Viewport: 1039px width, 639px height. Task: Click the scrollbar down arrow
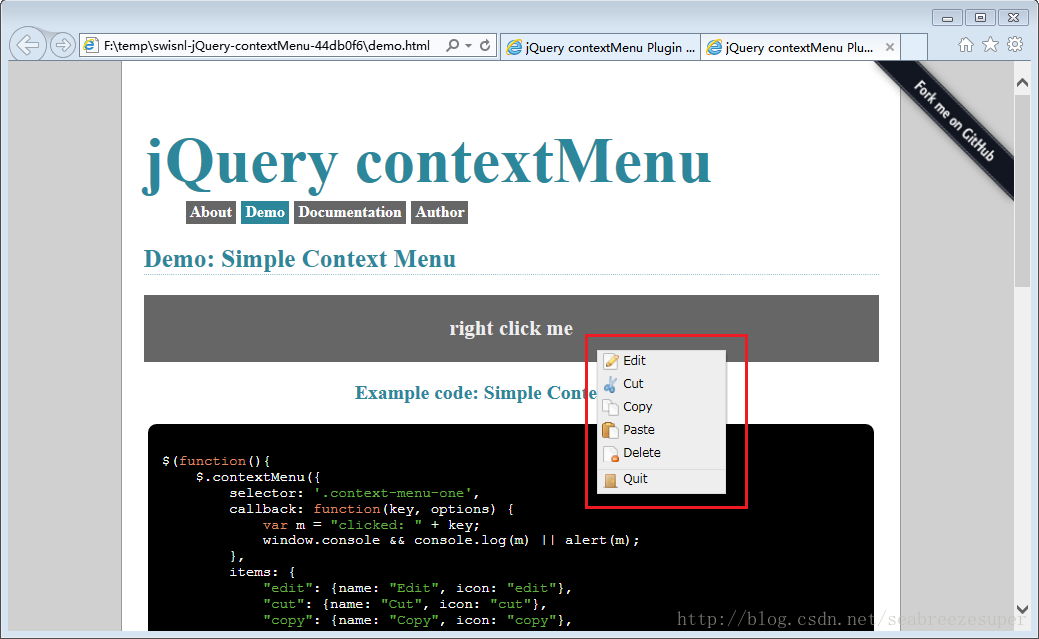click(1022, 609)
